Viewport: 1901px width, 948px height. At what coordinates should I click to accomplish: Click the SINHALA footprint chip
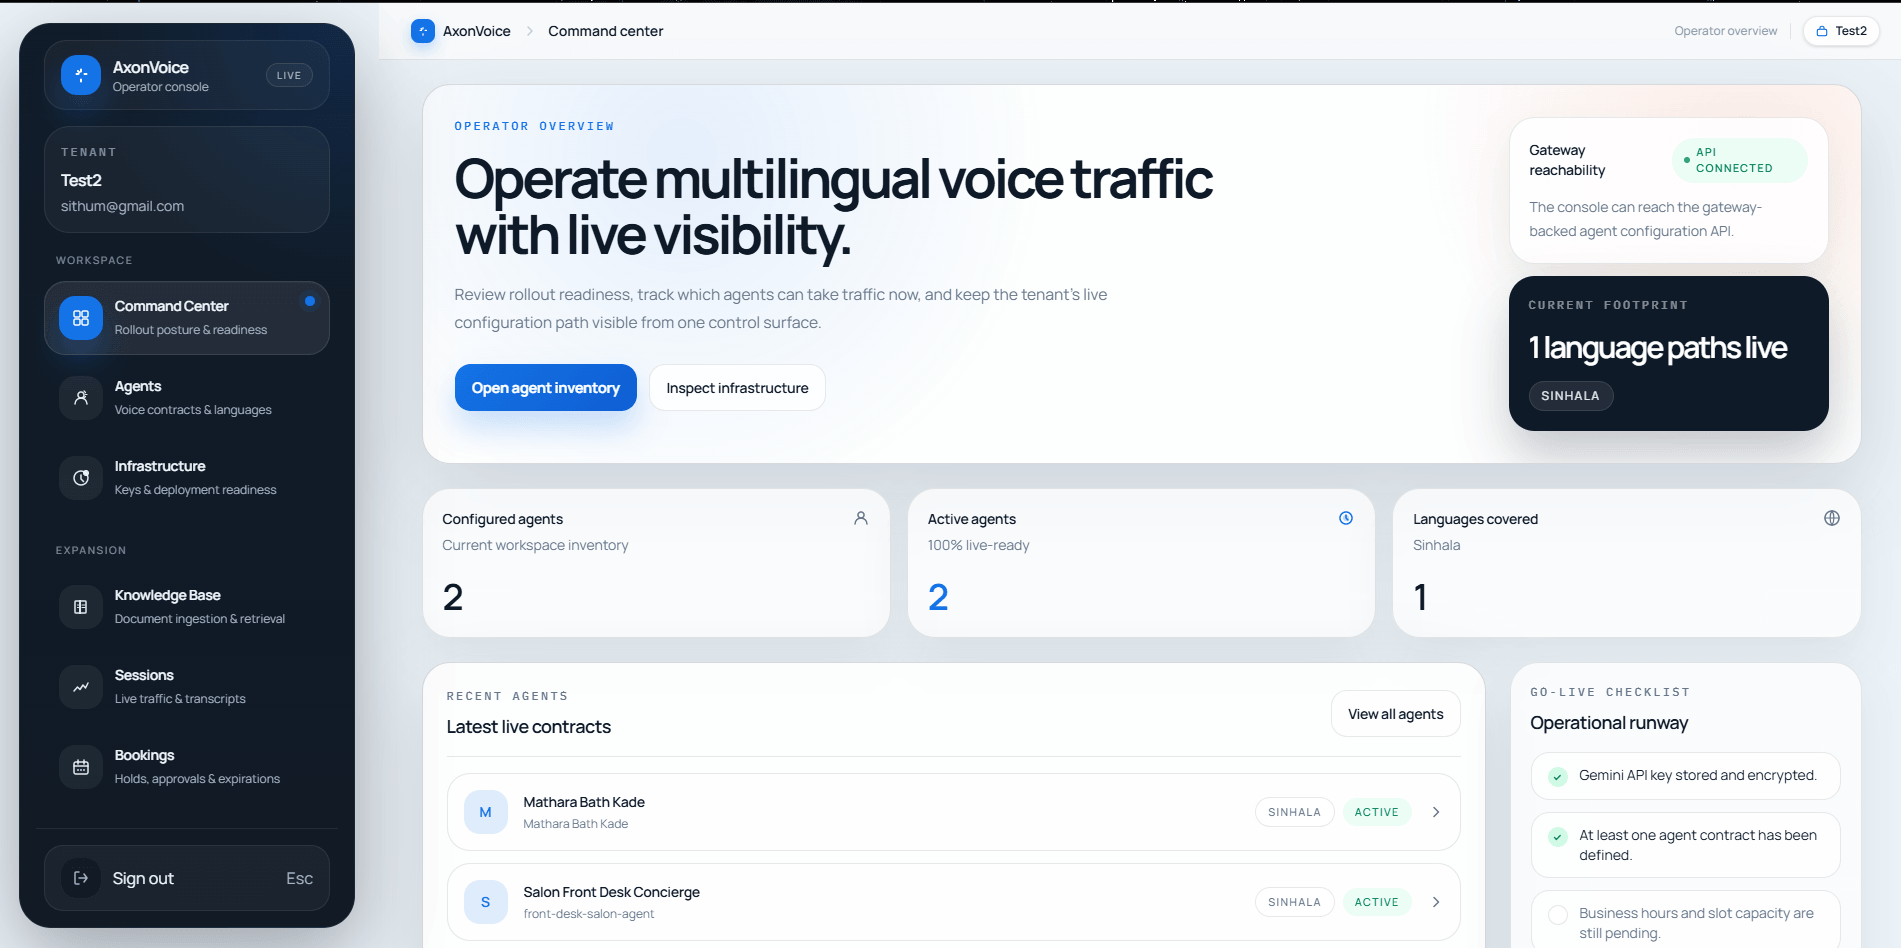(1570, 396)
